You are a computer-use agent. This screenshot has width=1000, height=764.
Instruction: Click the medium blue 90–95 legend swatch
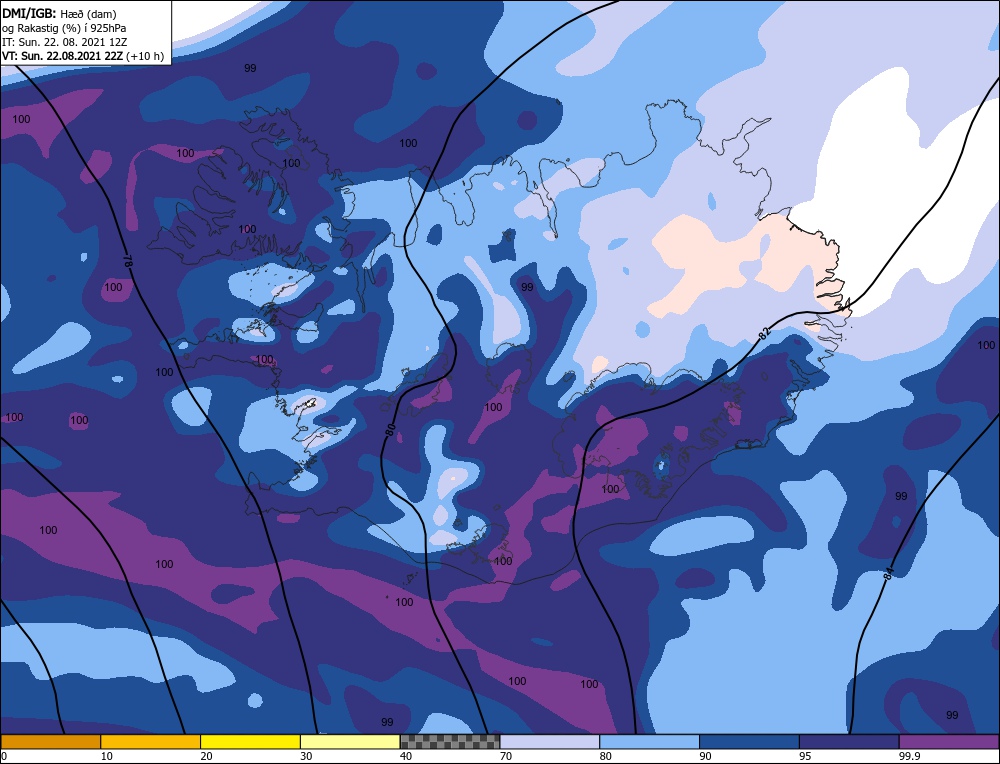pos(749,741)
